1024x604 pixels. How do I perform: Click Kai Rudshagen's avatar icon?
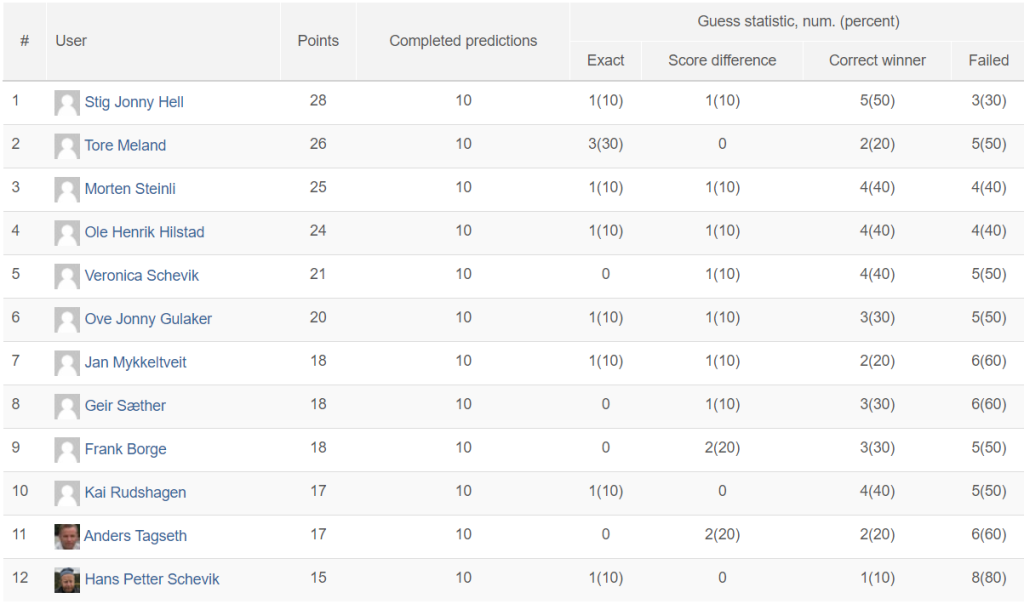pos(67,494)
